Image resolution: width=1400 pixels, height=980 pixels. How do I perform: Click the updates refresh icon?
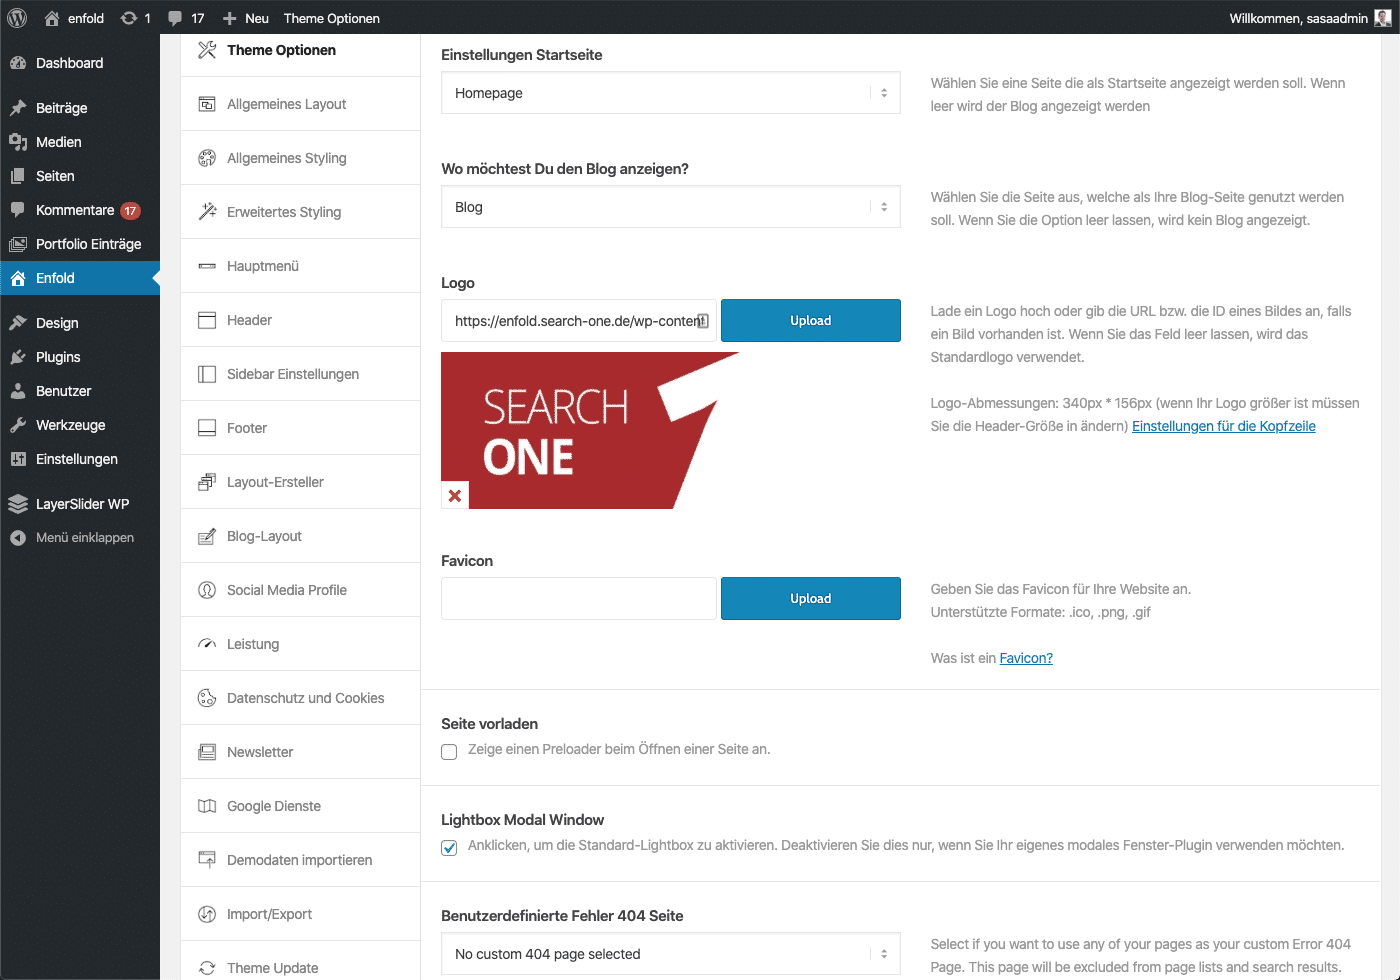[x=129, y=18]
